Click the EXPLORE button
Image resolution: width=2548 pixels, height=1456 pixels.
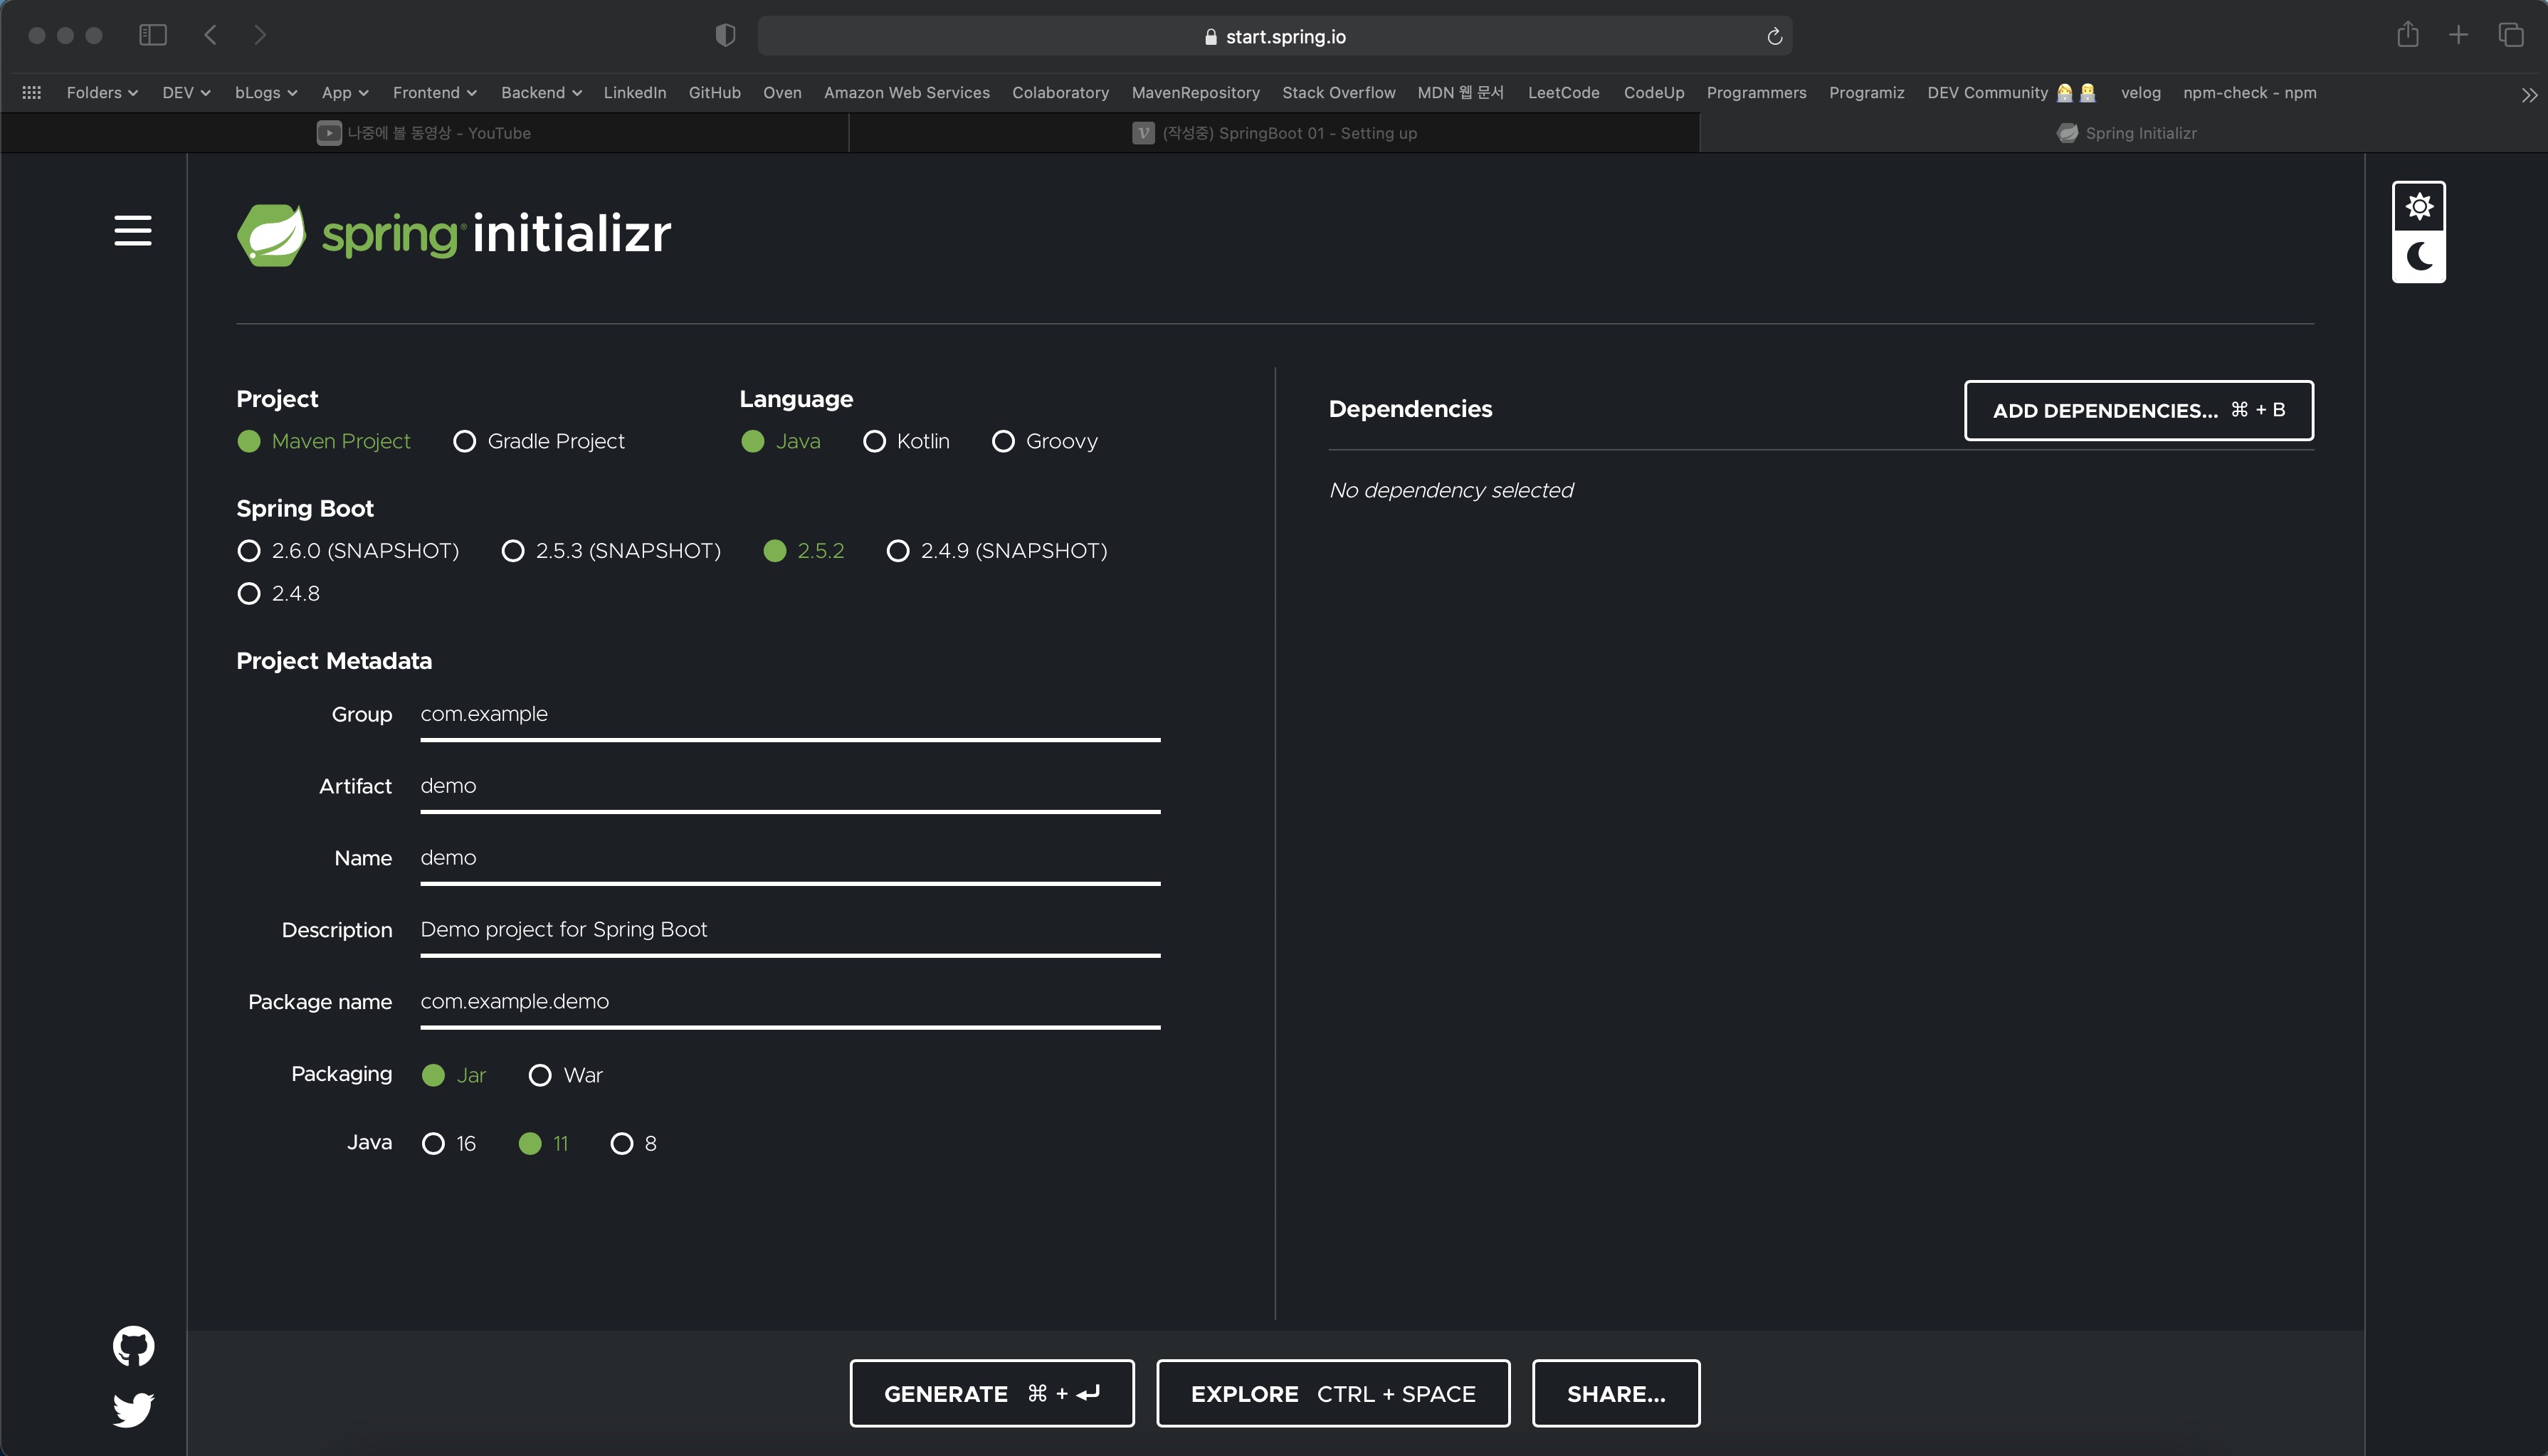click(x=1332, y=1393)
